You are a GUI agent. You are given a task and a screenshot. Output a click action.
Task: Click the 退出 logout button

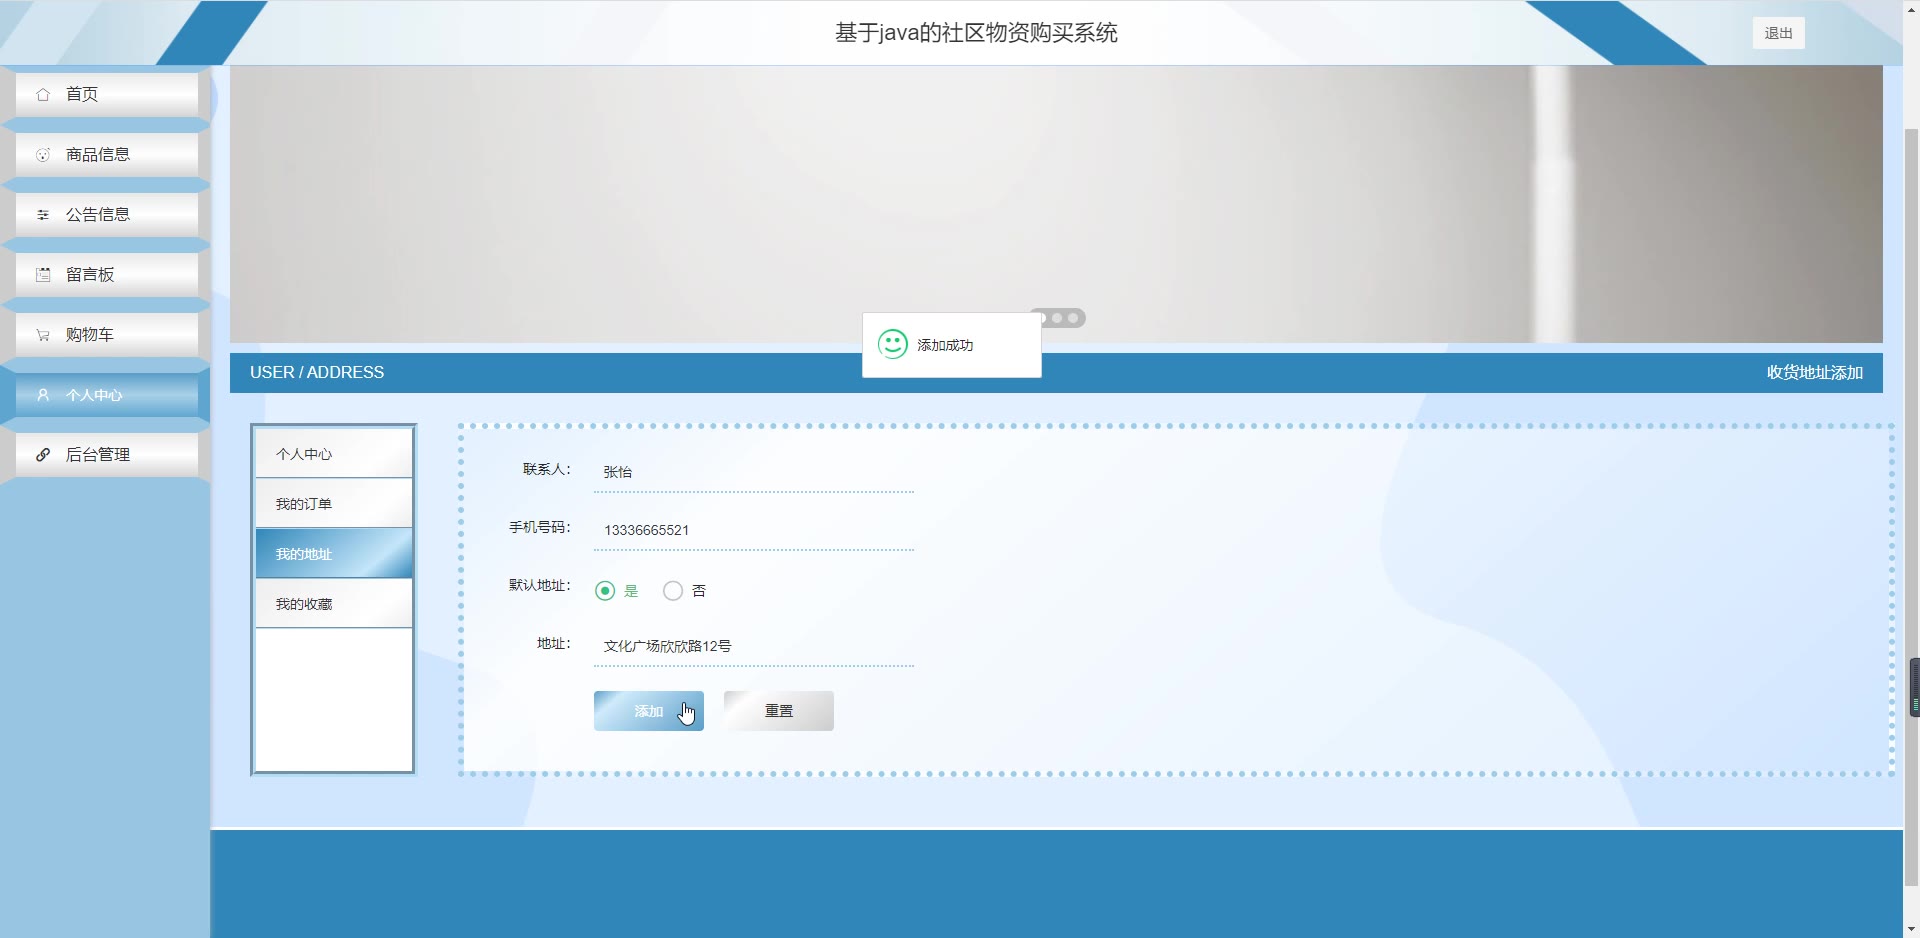(x=1779, y=33)
